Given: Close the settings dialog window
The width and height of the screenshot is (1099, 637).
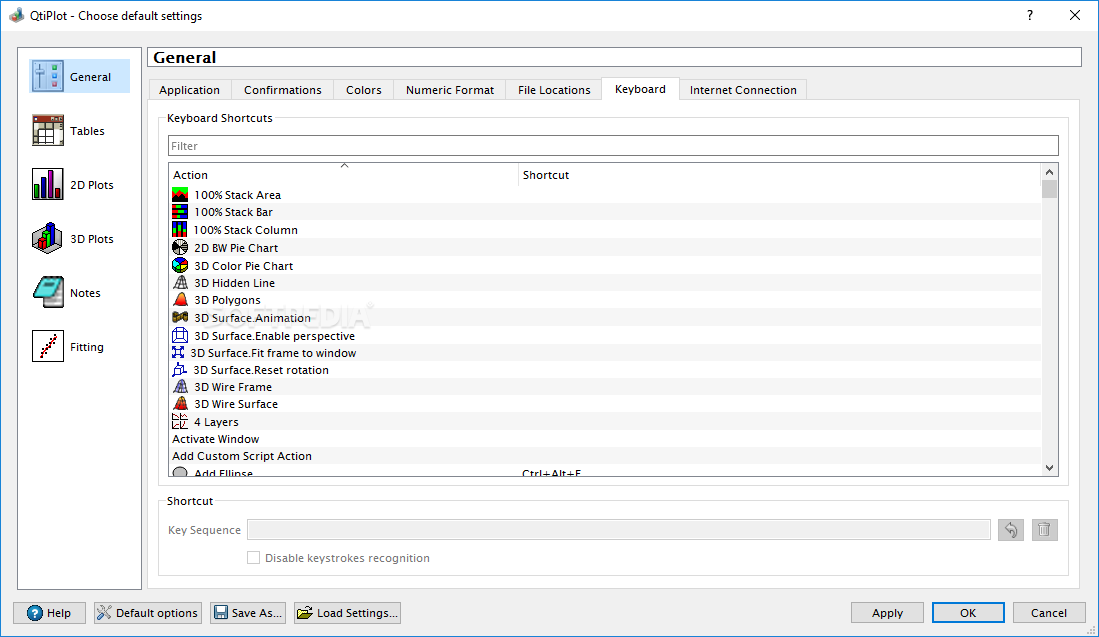Looking at the screenshot, I should [1074, 15].
